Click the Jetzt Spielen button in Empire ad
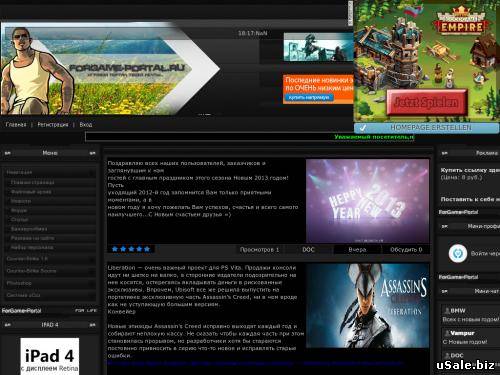This screenshot has height=375, width=500. (426, 102)
